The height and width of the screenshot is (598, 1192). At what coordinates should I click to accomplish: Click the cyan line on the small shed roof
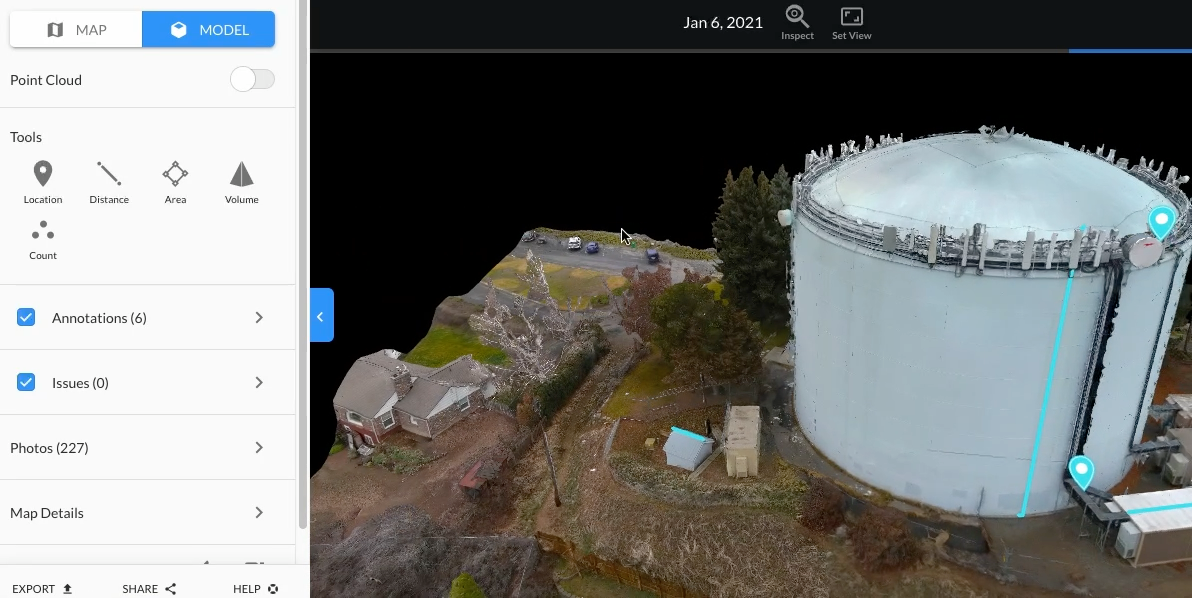[x=690, y=434]
